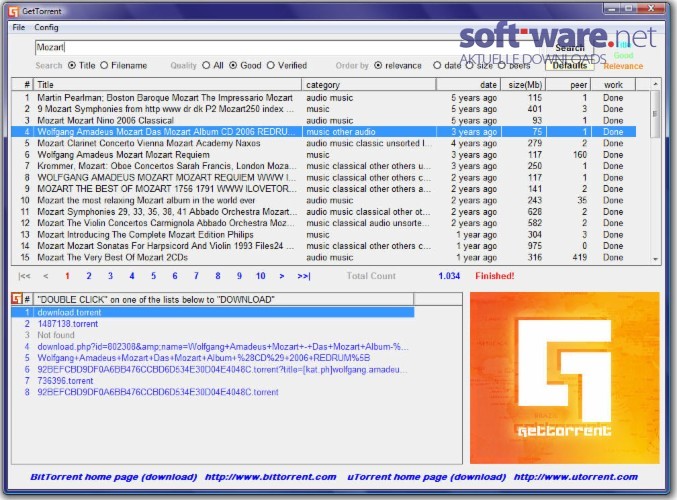Image resolution: width=677 pixels, height=500 pixels.
Task: Select download.php?id=802308 entry
Action: pos(213,347)
